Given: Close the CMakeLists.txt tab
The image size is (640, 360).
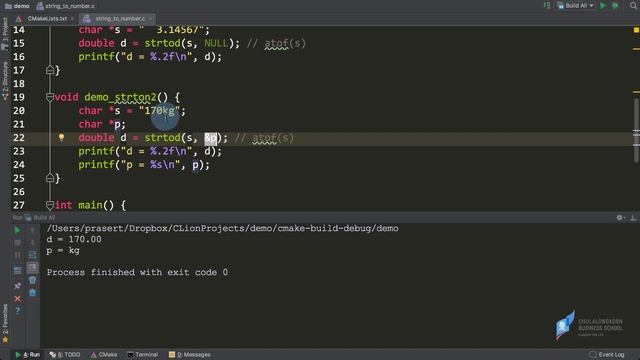Looking at the screenshot, I should (72, 19).
